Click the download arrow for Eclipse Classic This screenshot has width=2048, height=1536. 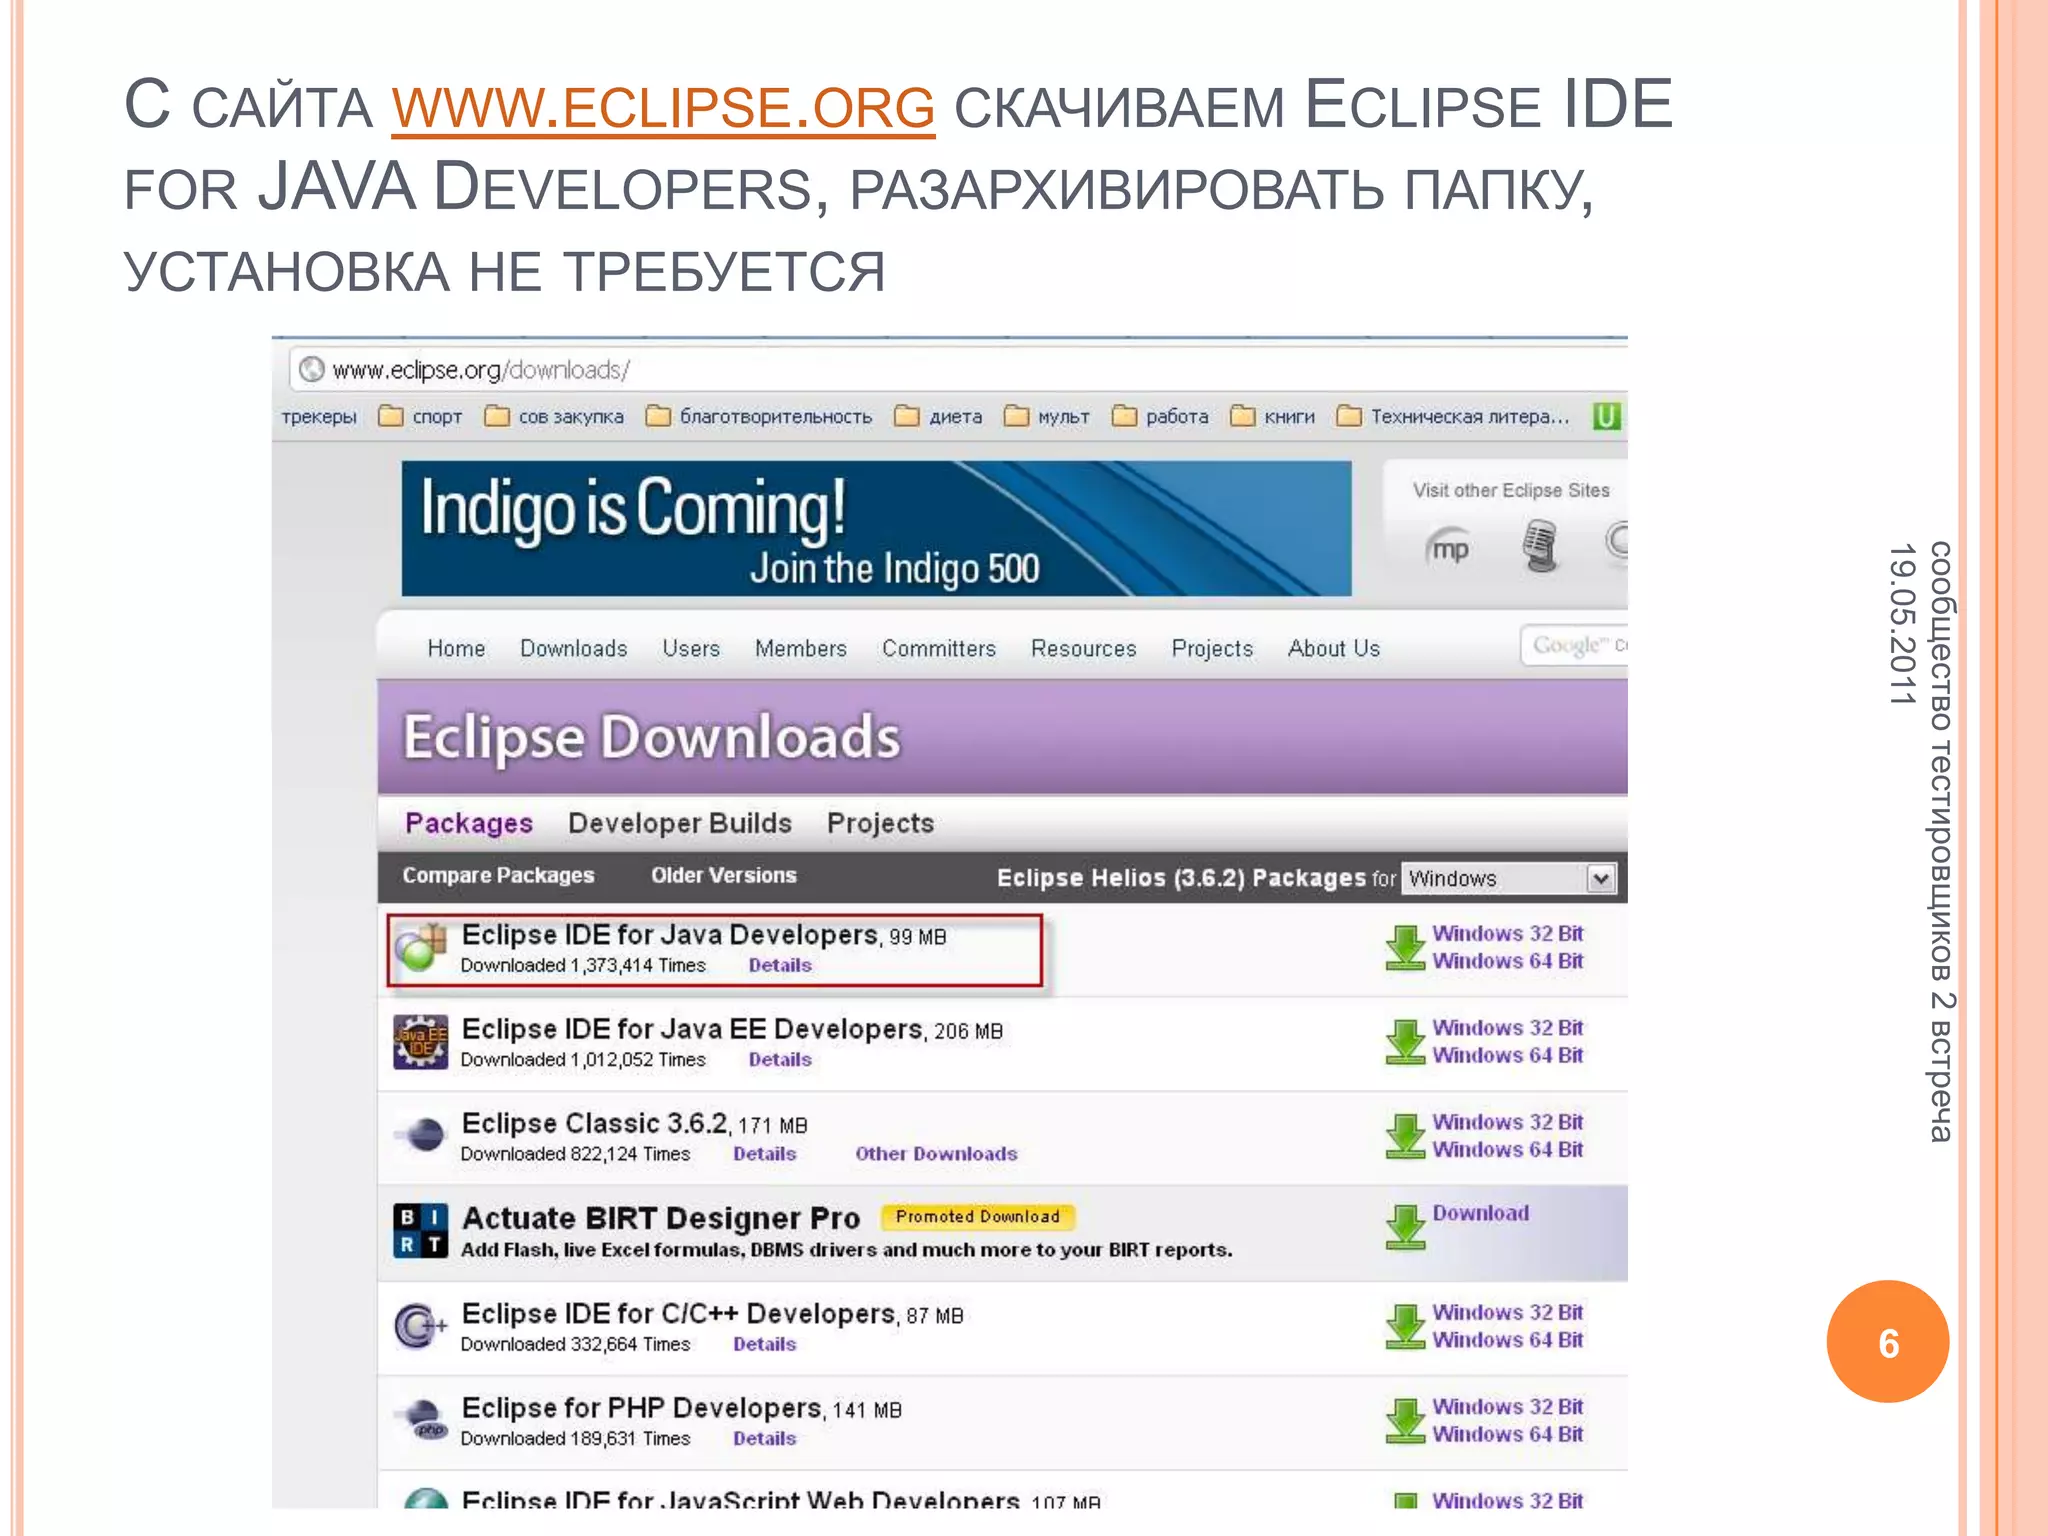[x=1405, y=1136]
